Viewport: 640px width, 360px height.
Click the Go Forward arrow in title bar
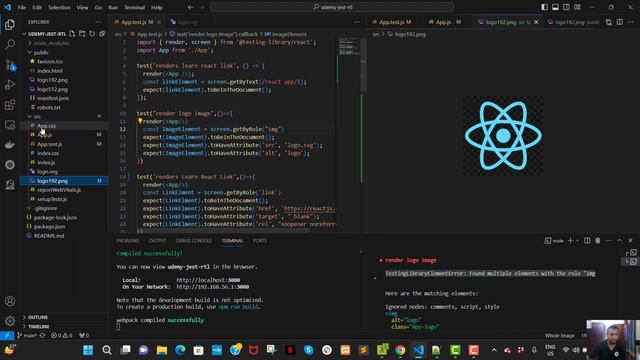(202, 7)
